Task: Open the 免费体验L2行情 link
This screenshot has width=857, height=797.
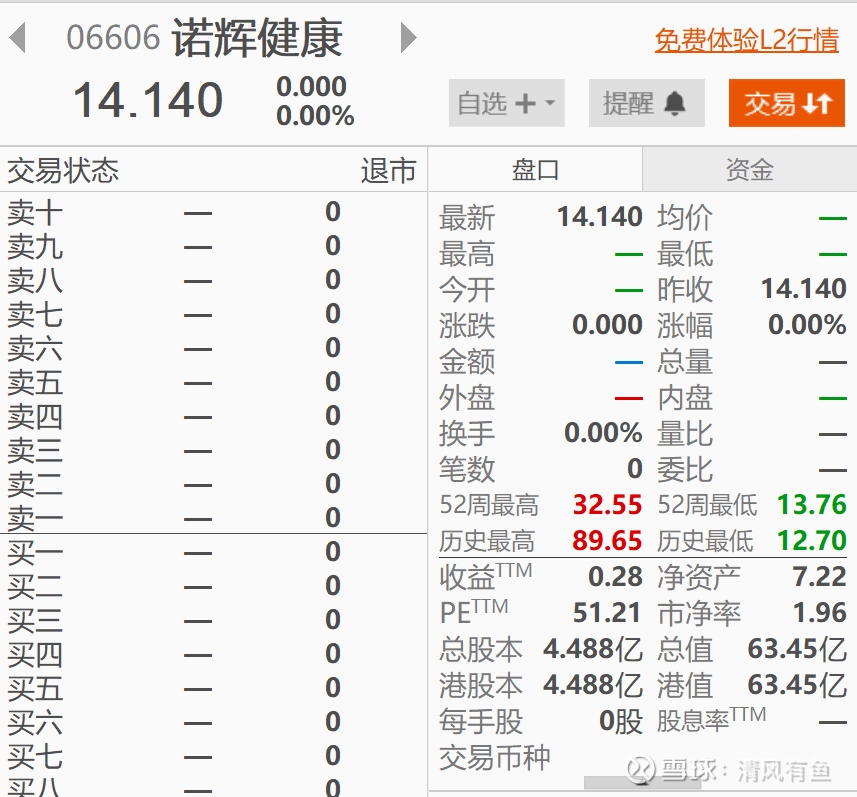Action: coord(747,40)
